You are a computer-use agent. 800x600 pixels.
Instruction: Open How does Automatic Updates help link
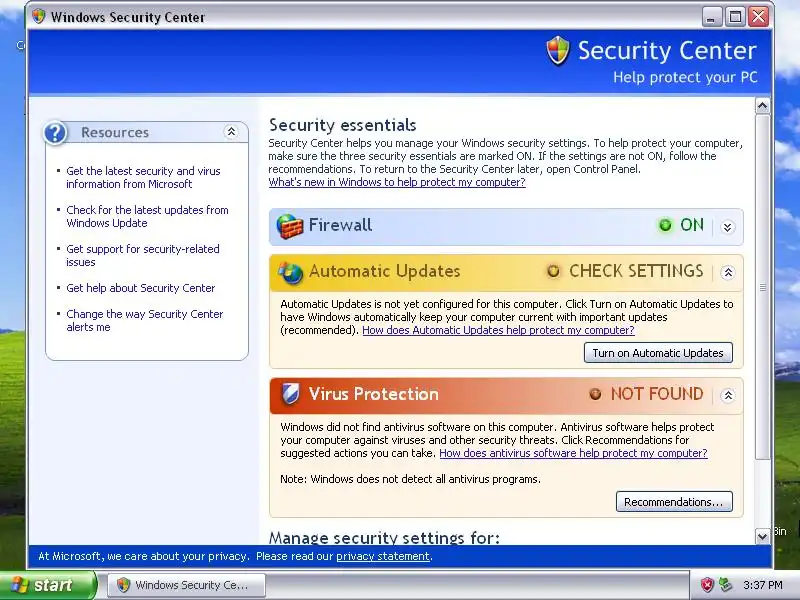(x=498, y=330)
